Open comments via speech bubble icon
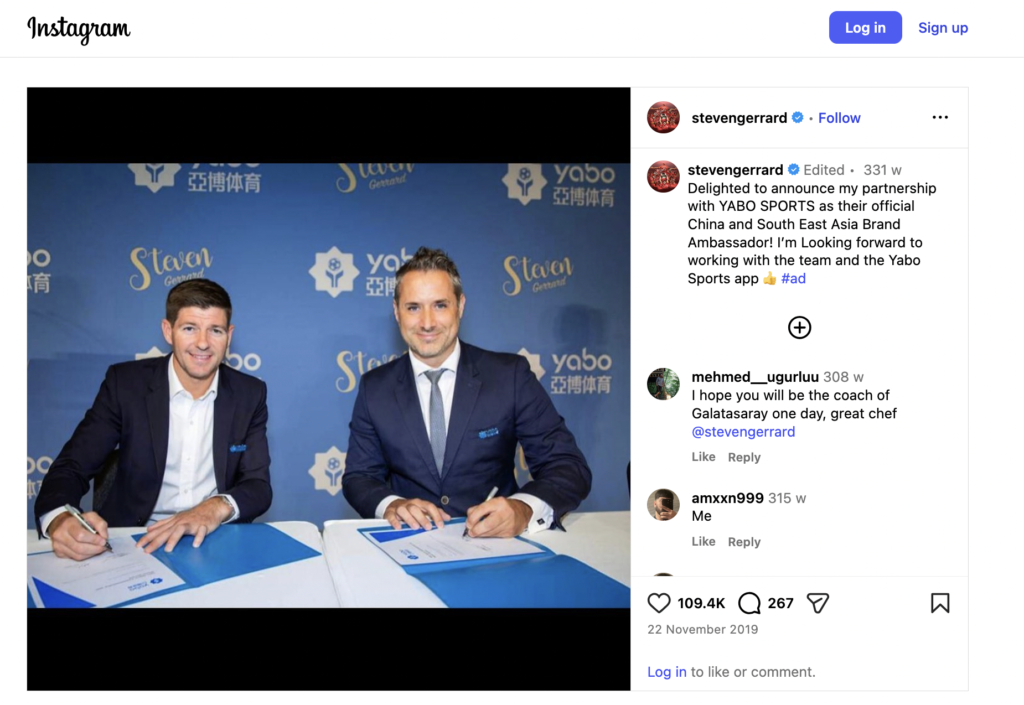This screenshot has height=705, width=1024. 749,603
